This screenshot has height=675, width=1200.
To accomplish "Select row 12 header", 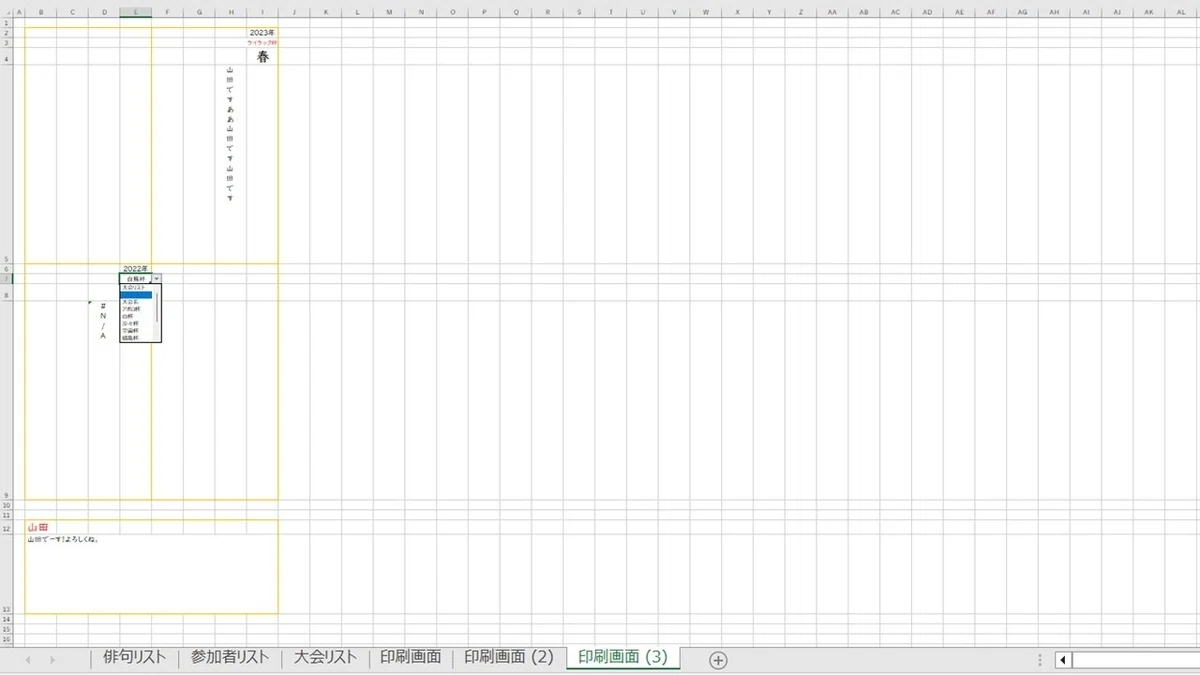I will [x=8, y=527].
